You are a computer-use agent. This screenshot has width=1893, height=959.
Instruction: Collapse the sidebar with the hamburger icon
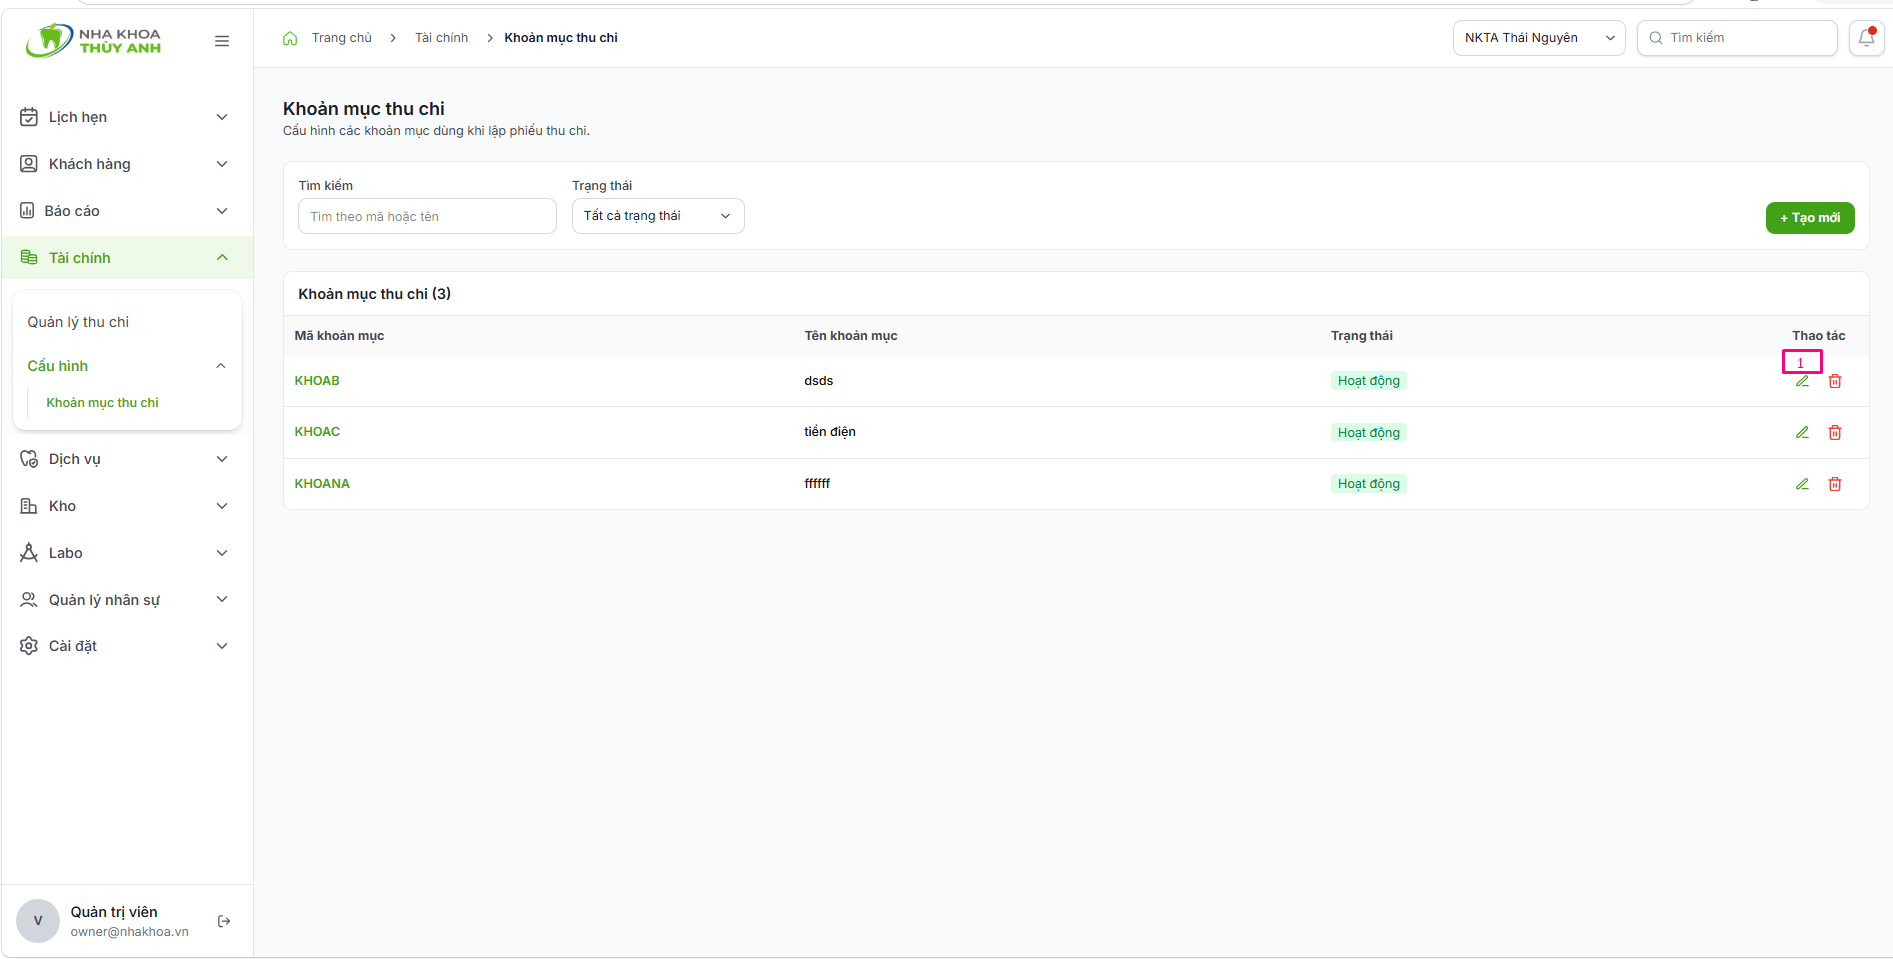coord(222,41)
